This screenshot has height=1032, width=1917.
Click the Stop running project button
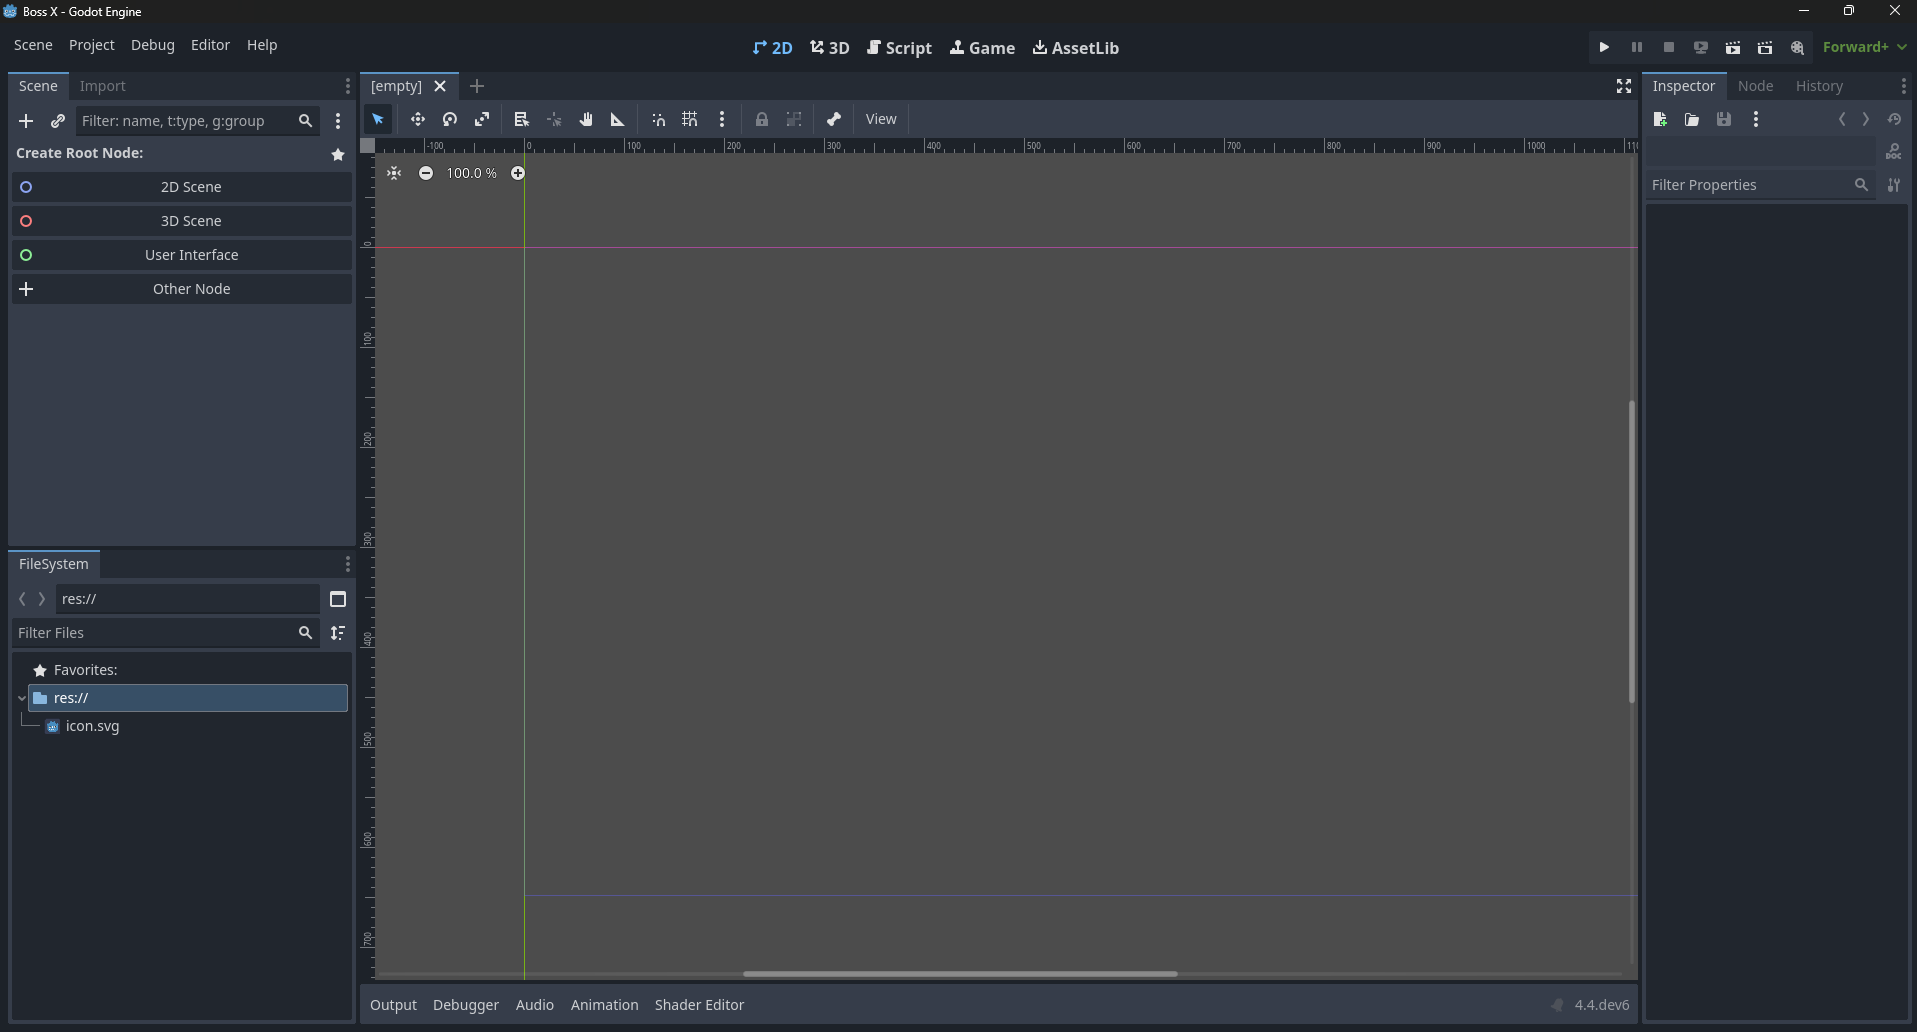(1669, 47)
